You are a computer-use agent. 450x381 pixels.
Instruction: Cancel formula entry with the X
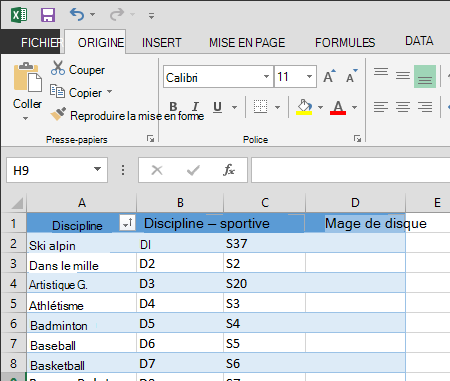click(x=157, y=170)
